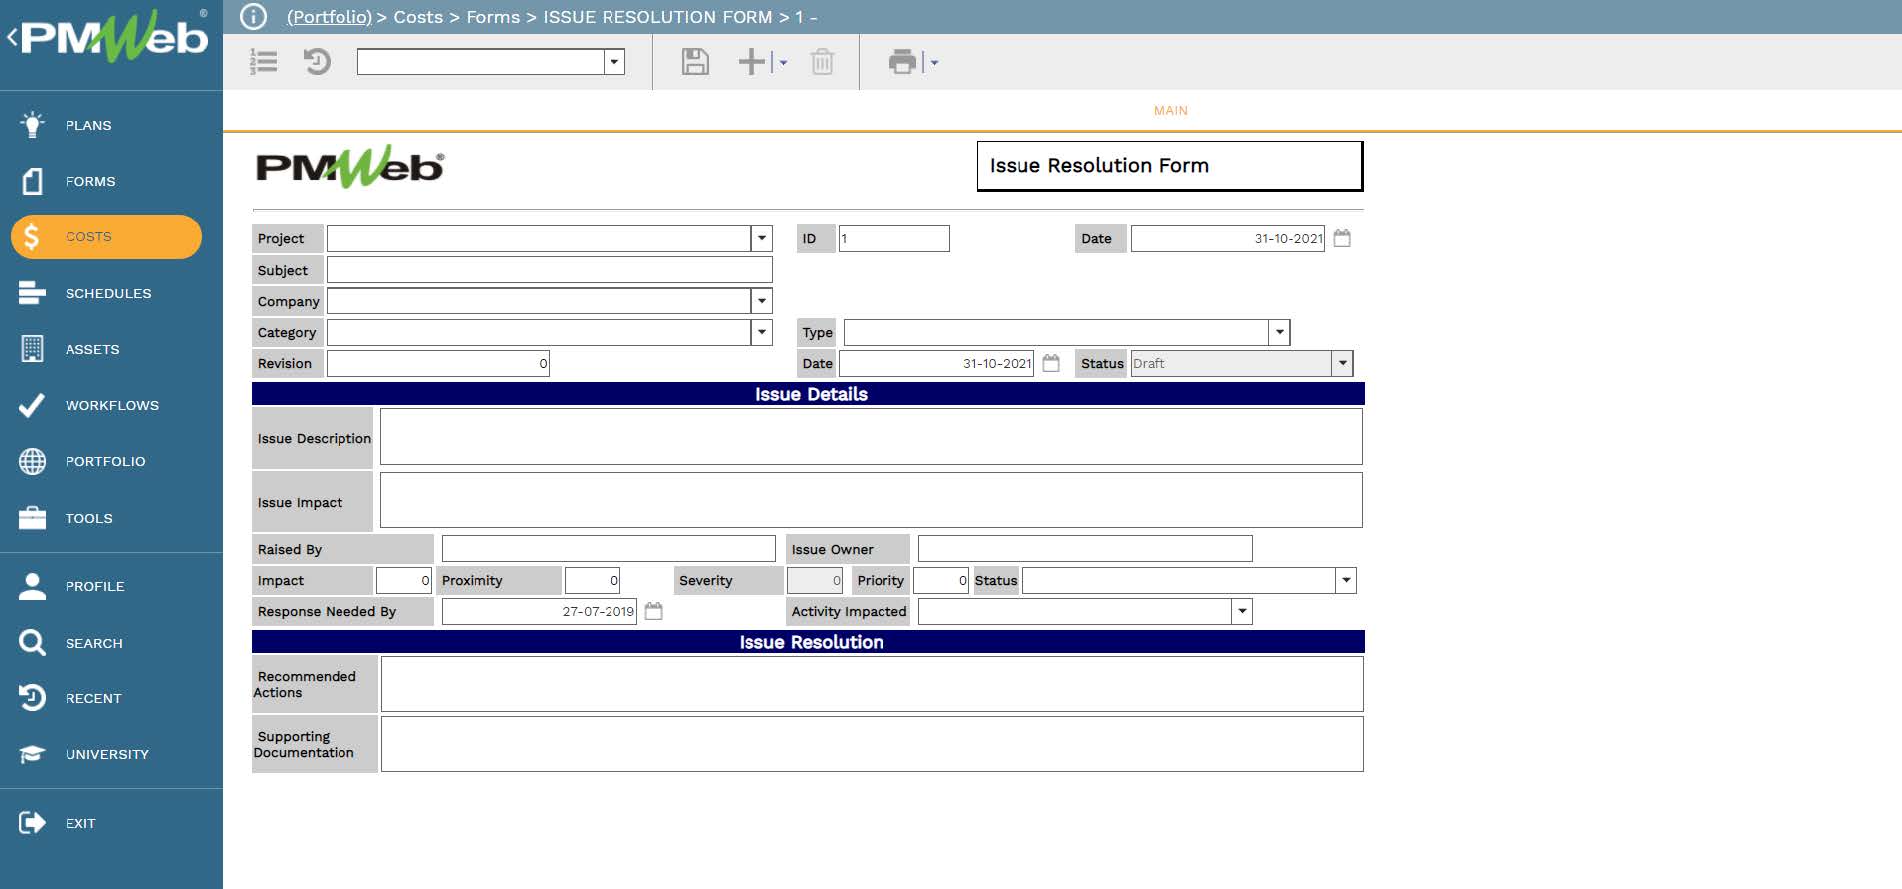
Task: Open calendar picker beside the second Date field
Action: [1051, 363]
